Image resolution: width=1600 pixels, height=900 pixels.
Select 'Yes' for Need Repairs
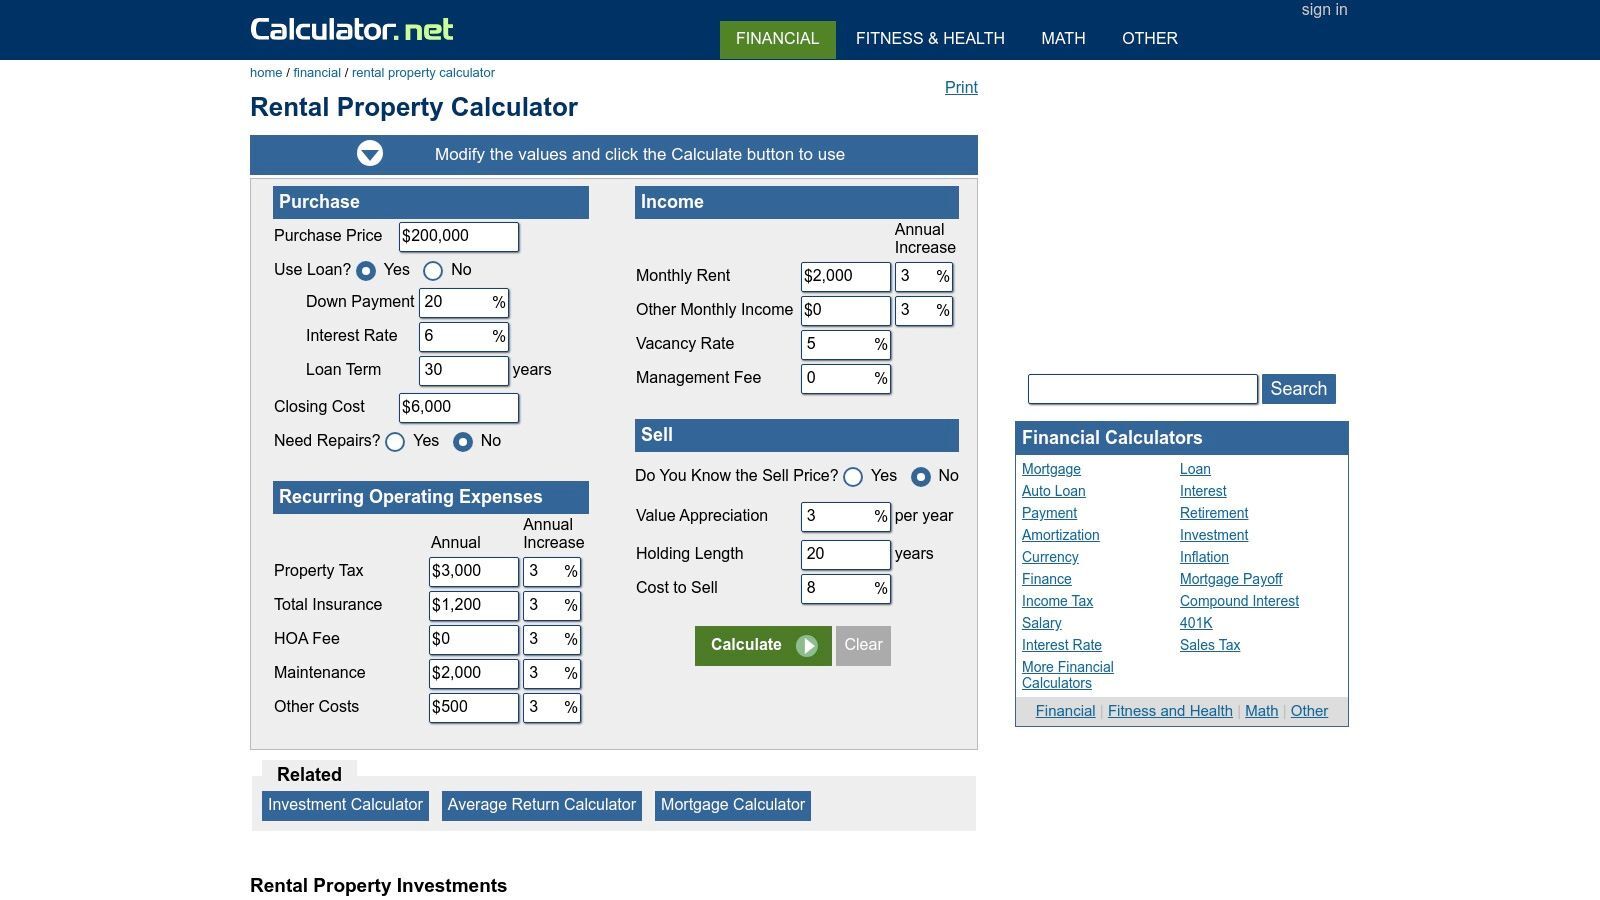coord(395,442)
